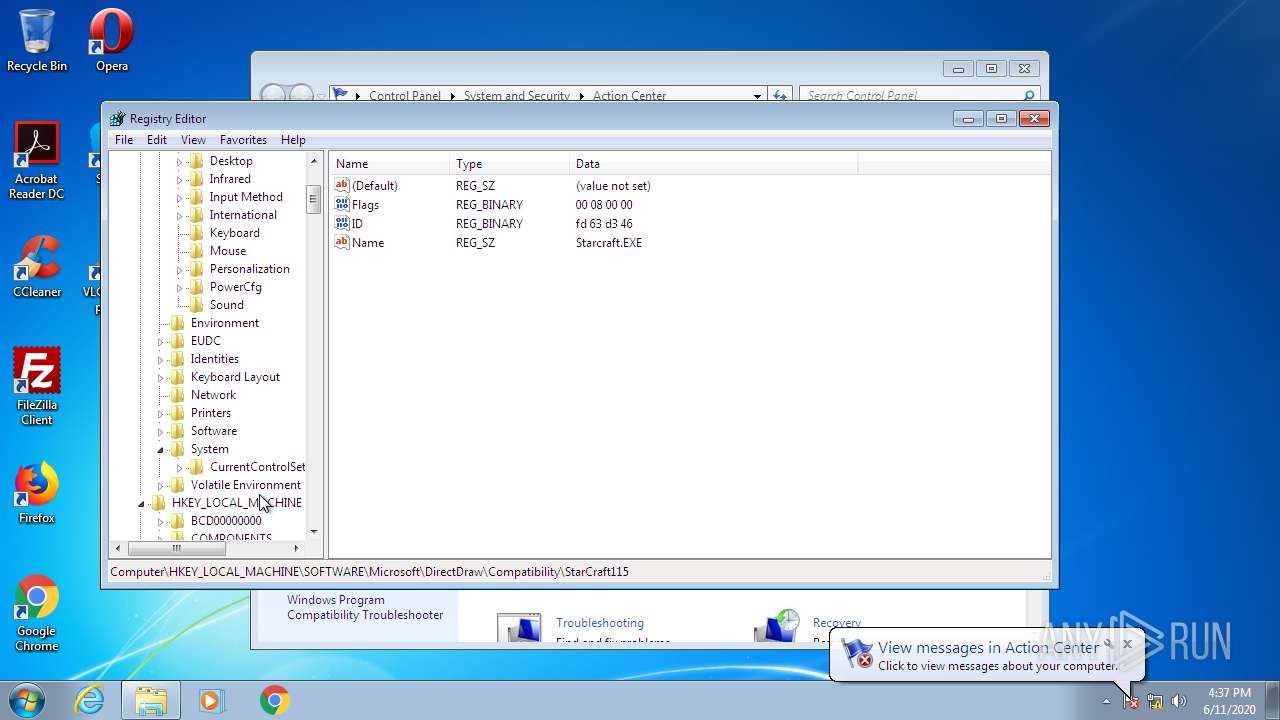Expand the EUDC key
This screenshot has height=720, width=1280.
click(161, 341)
